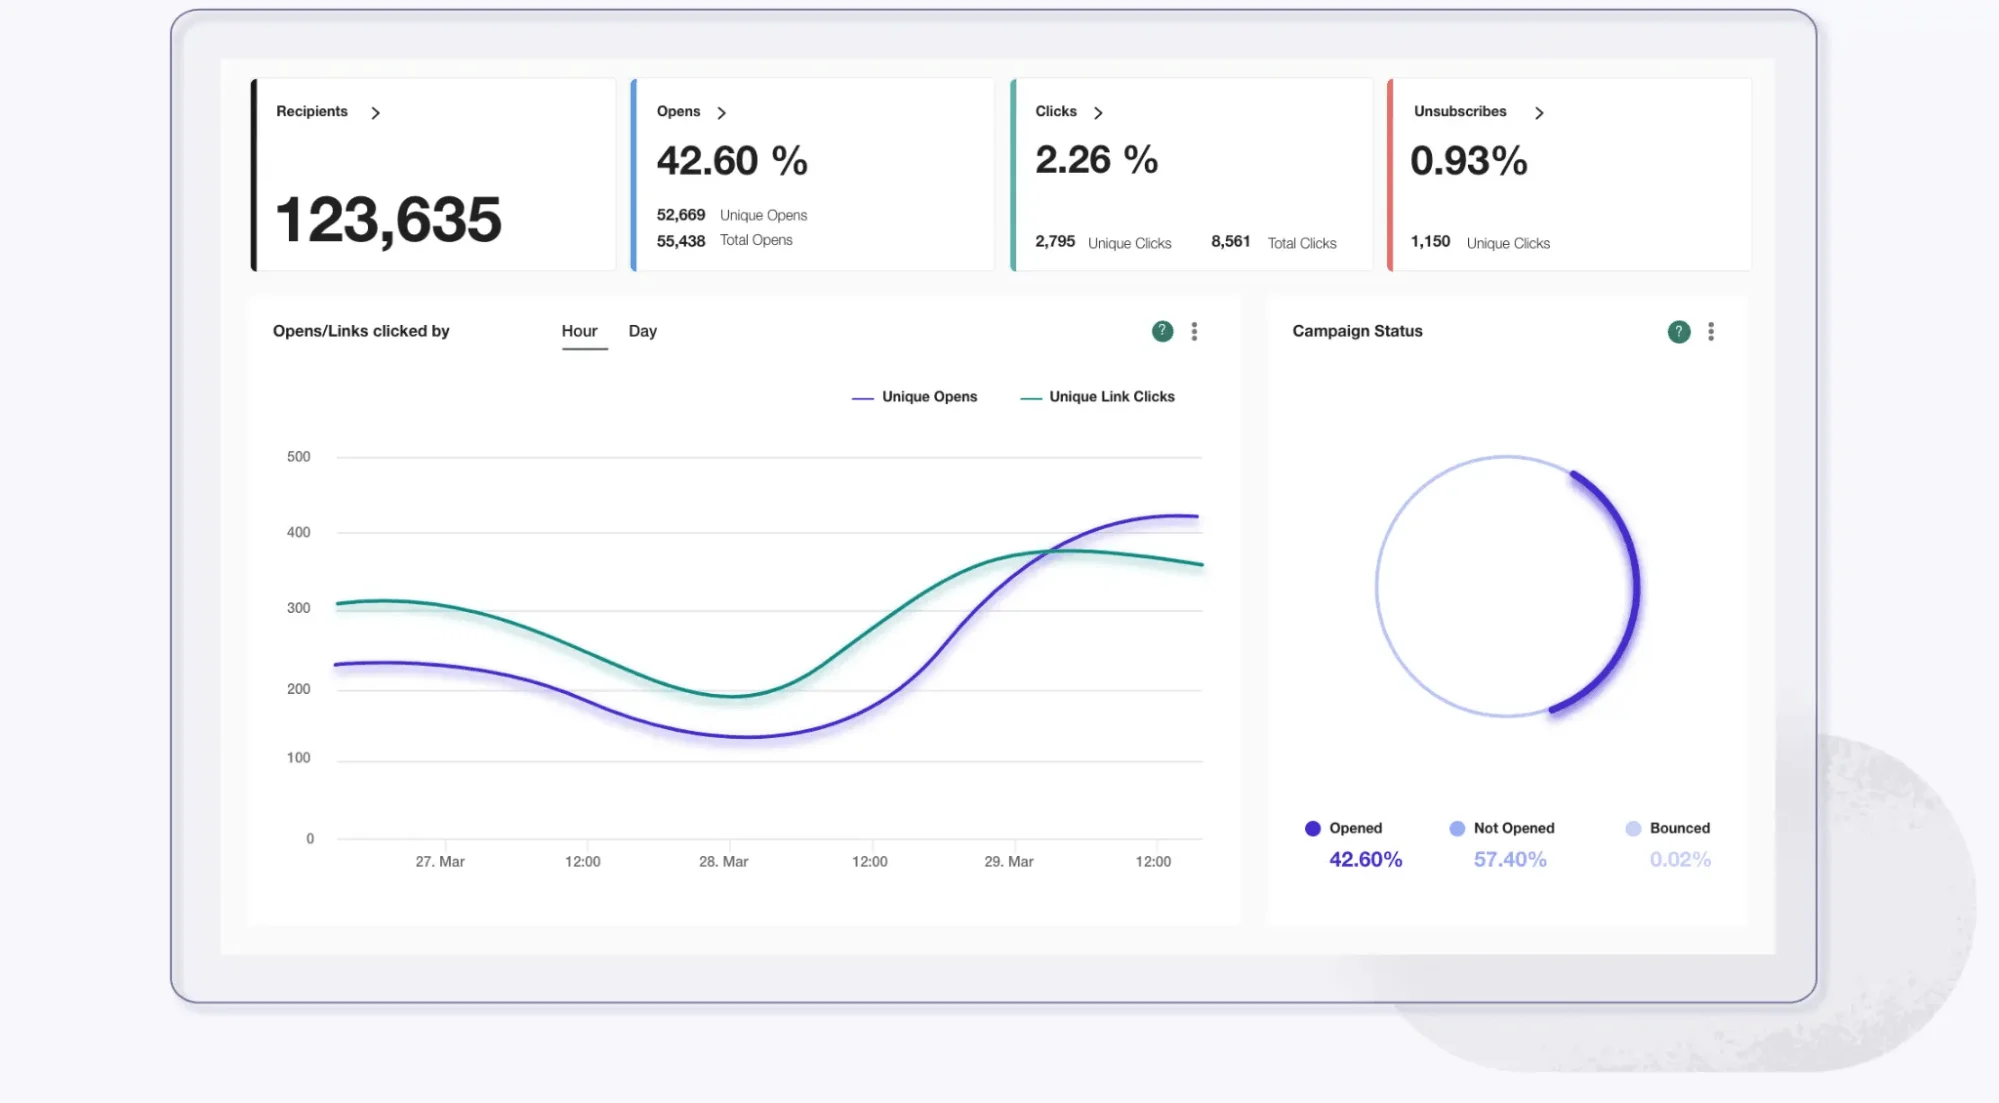Viewport: 1999px width, 1103px height.
Task: Click the Clicks card heading
Action: click(1056, 111)
